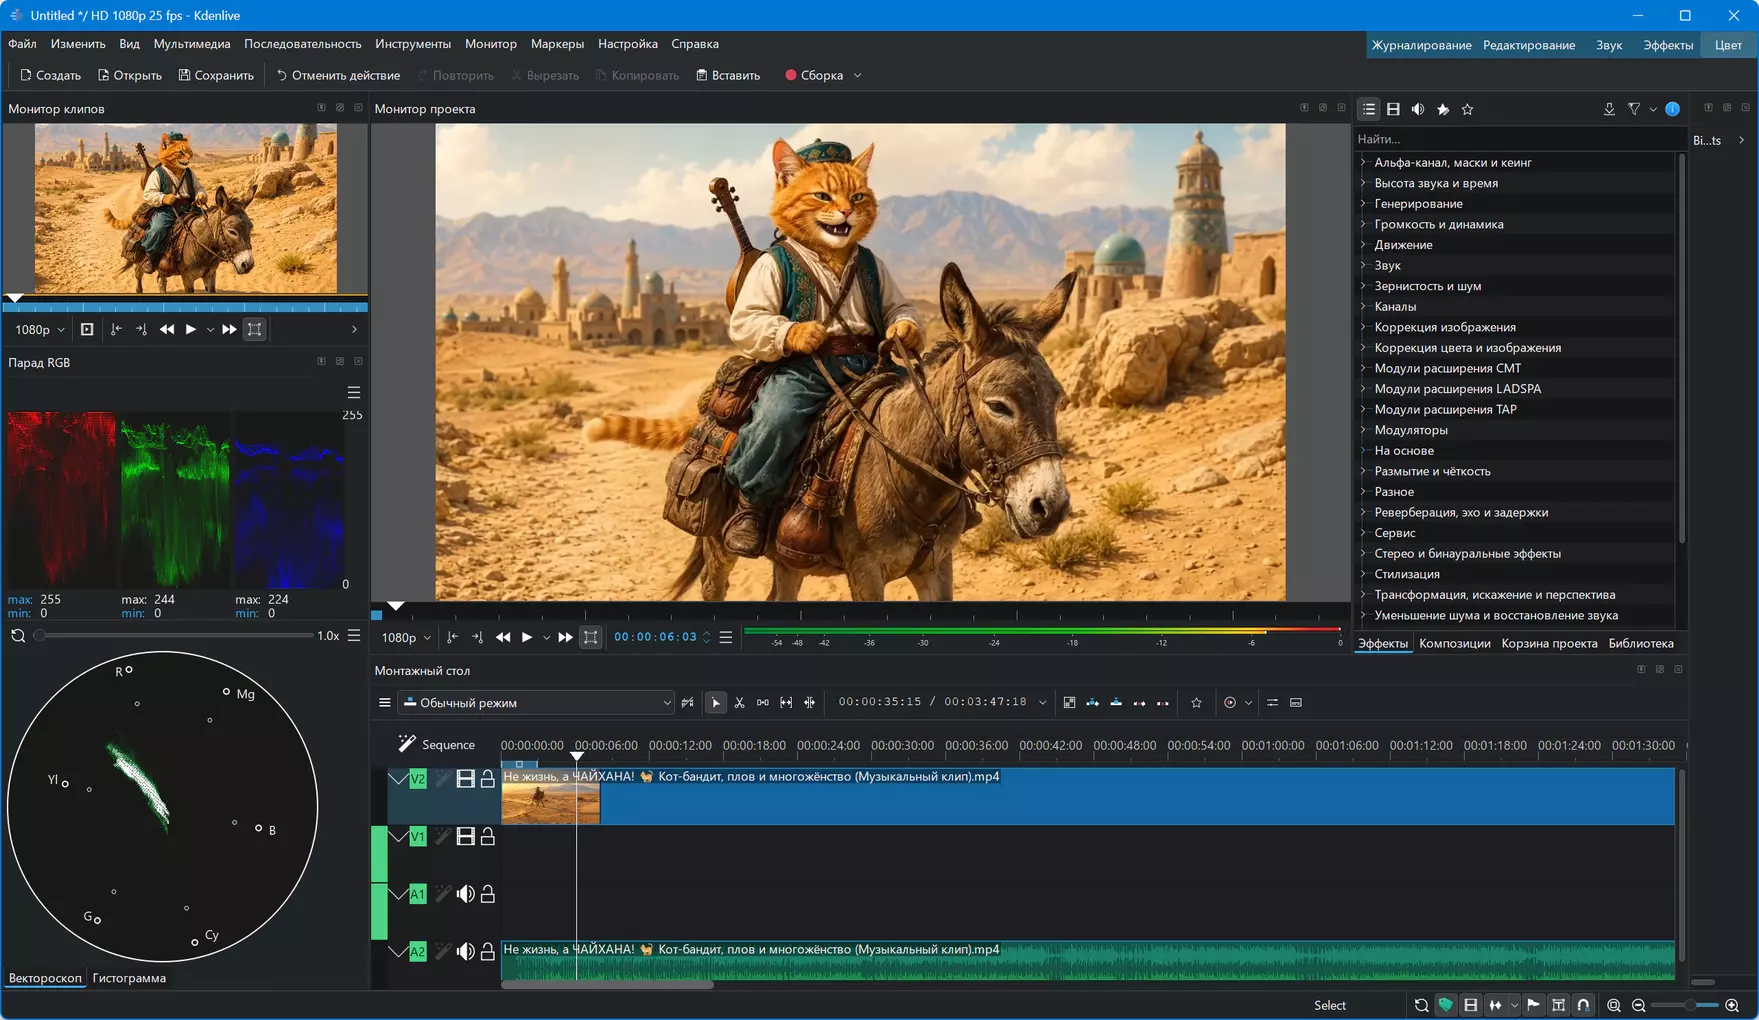Viewport: 1759px width, 1020px height.
Task: Open the 'Последовательность' menu
Action: tap(303, 44)
